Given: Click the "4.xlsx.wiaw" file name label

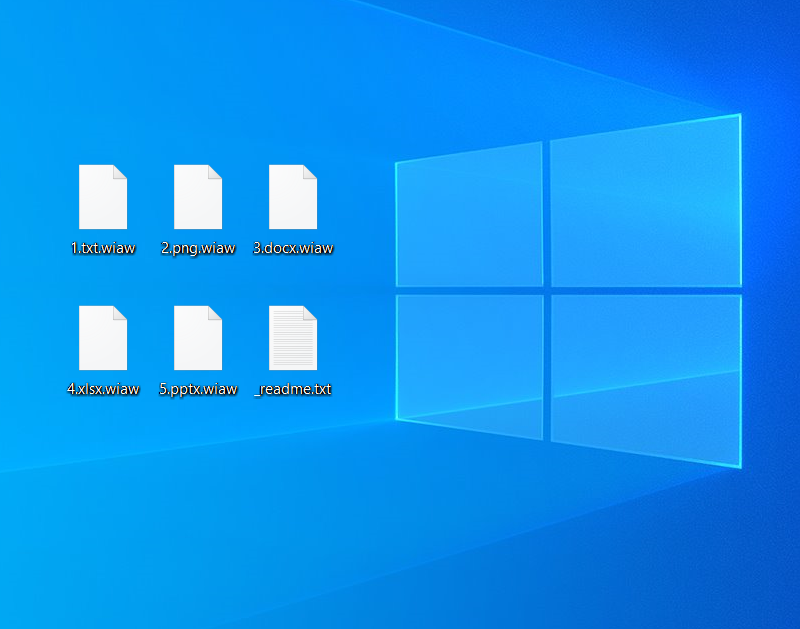Looking at the screenshot, I should click(x=103, y=390).
